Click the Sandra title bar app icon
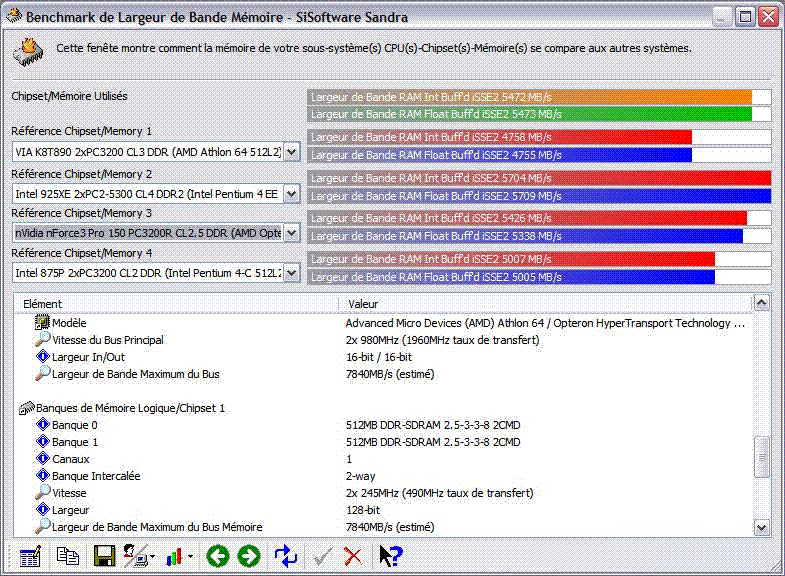The image size is (785, 576). click(14, 16)
